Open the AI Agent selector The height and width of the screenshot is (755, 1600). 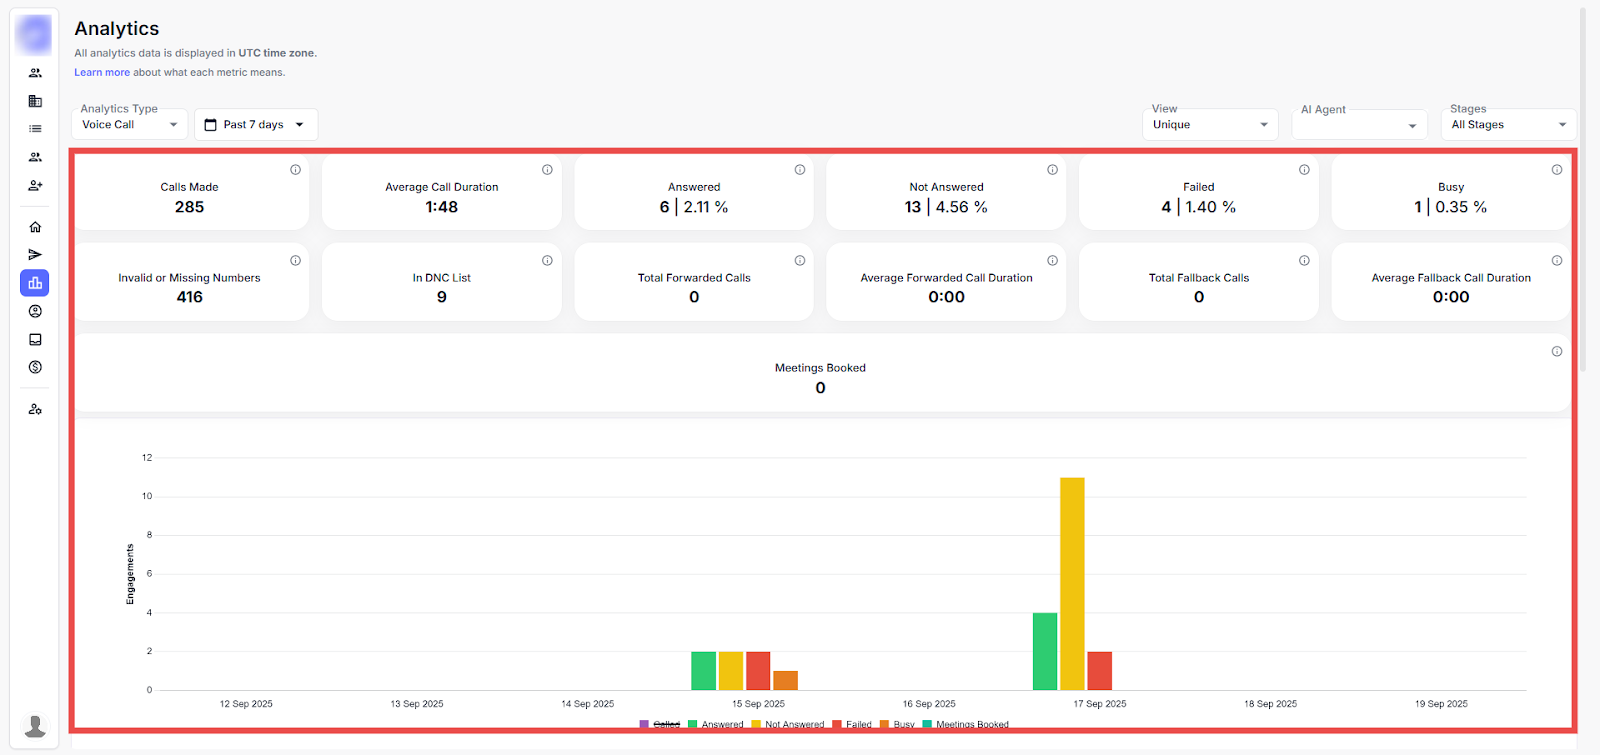[x=1358, y=125]
